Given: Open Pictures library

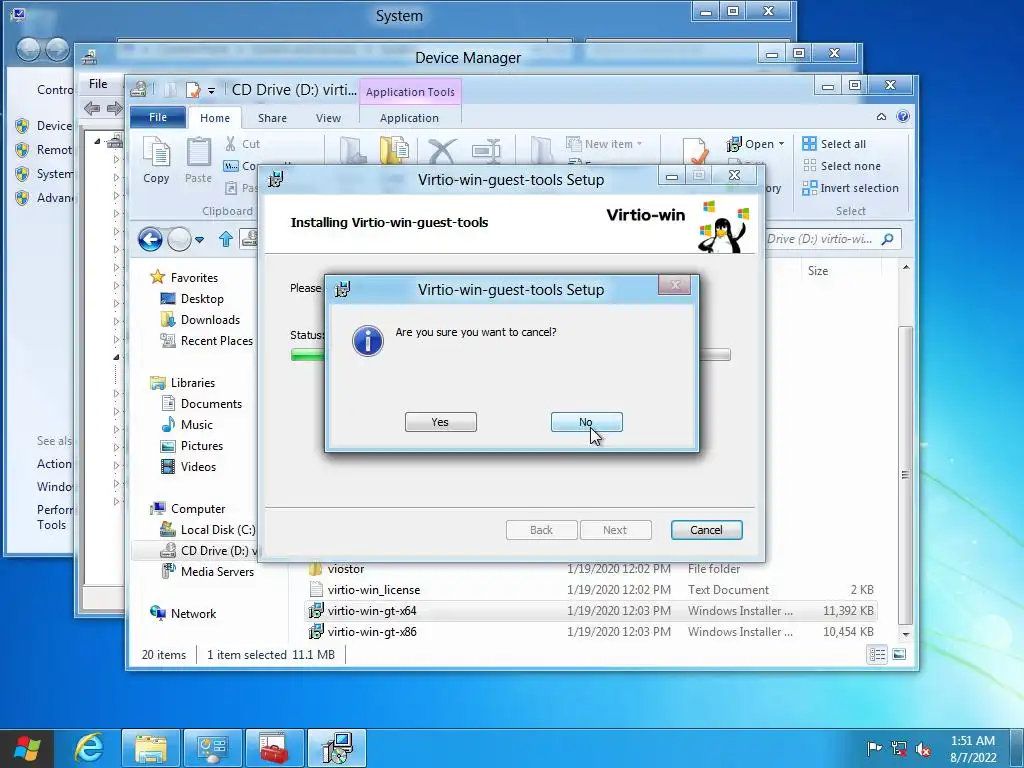Looking at the screenshot, I should click(202, 445).
